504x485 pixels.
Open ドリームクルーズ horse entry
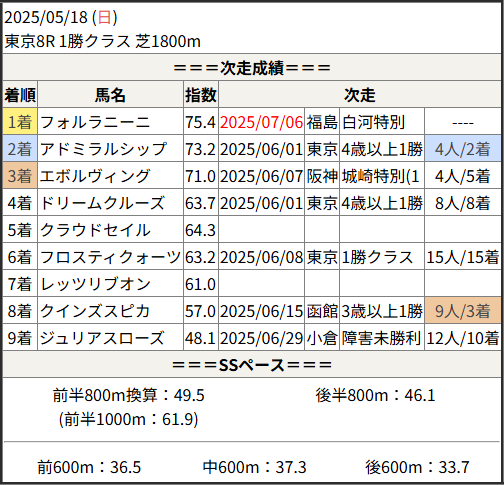[x=102, y=203]
